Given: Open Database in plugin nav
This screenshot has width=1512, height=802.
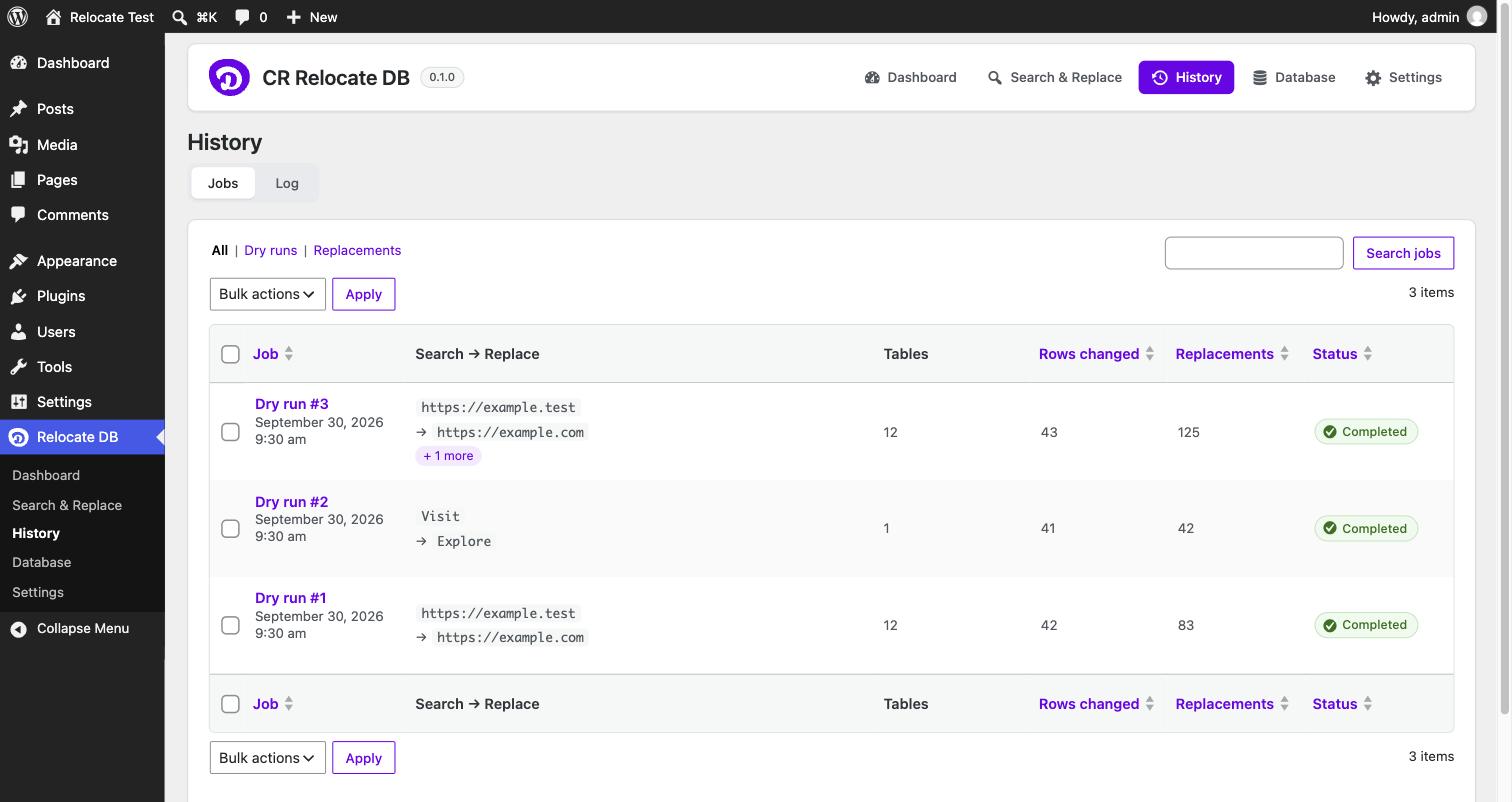Looking at the screenshot, I should point(1294,78).
